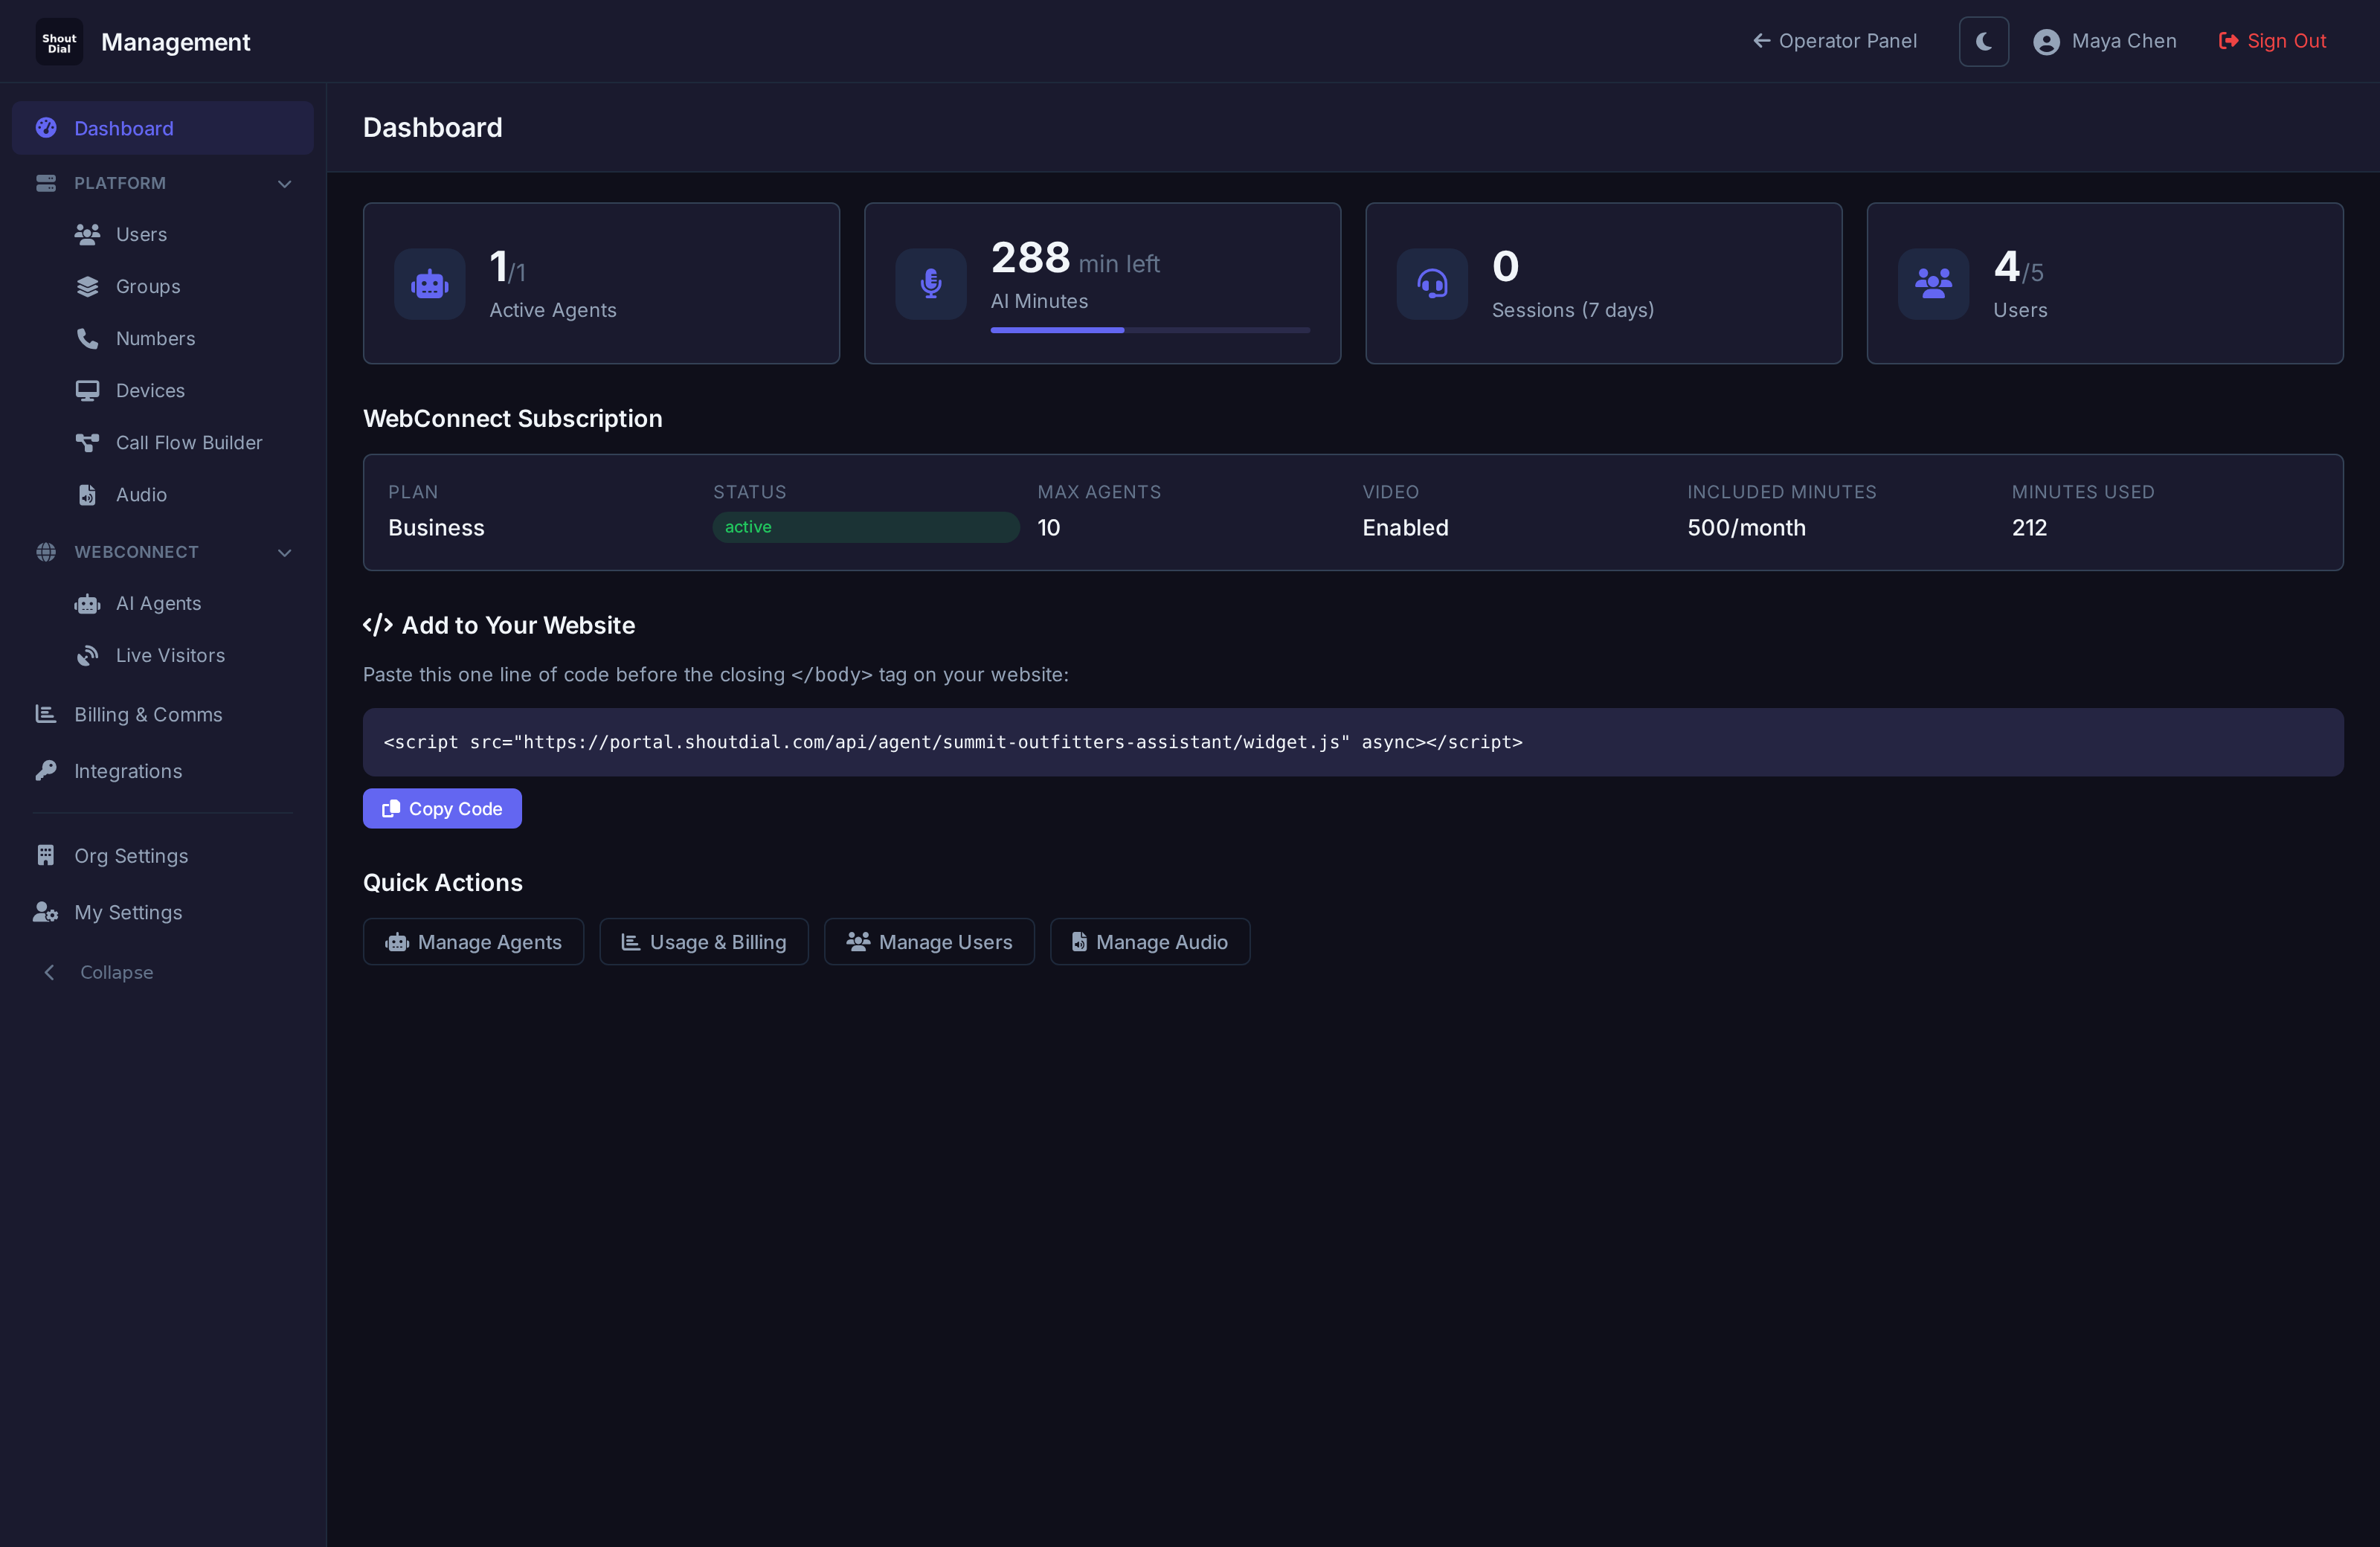Click the Devices monitor icon

(88, 391)
